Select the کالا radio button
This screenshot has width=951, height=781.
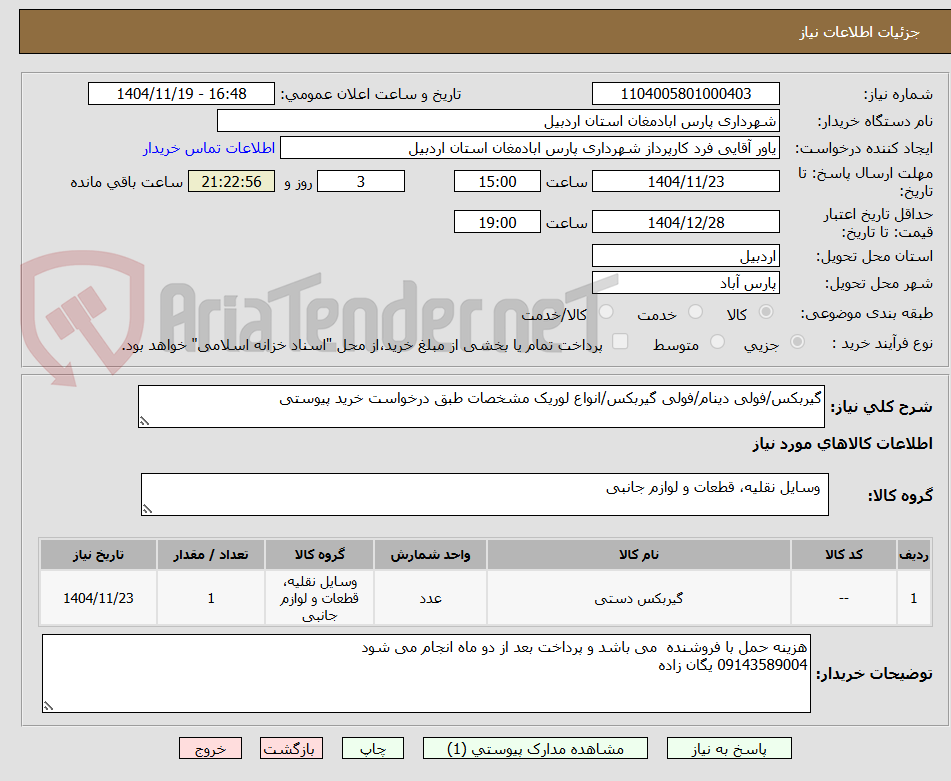766,312
